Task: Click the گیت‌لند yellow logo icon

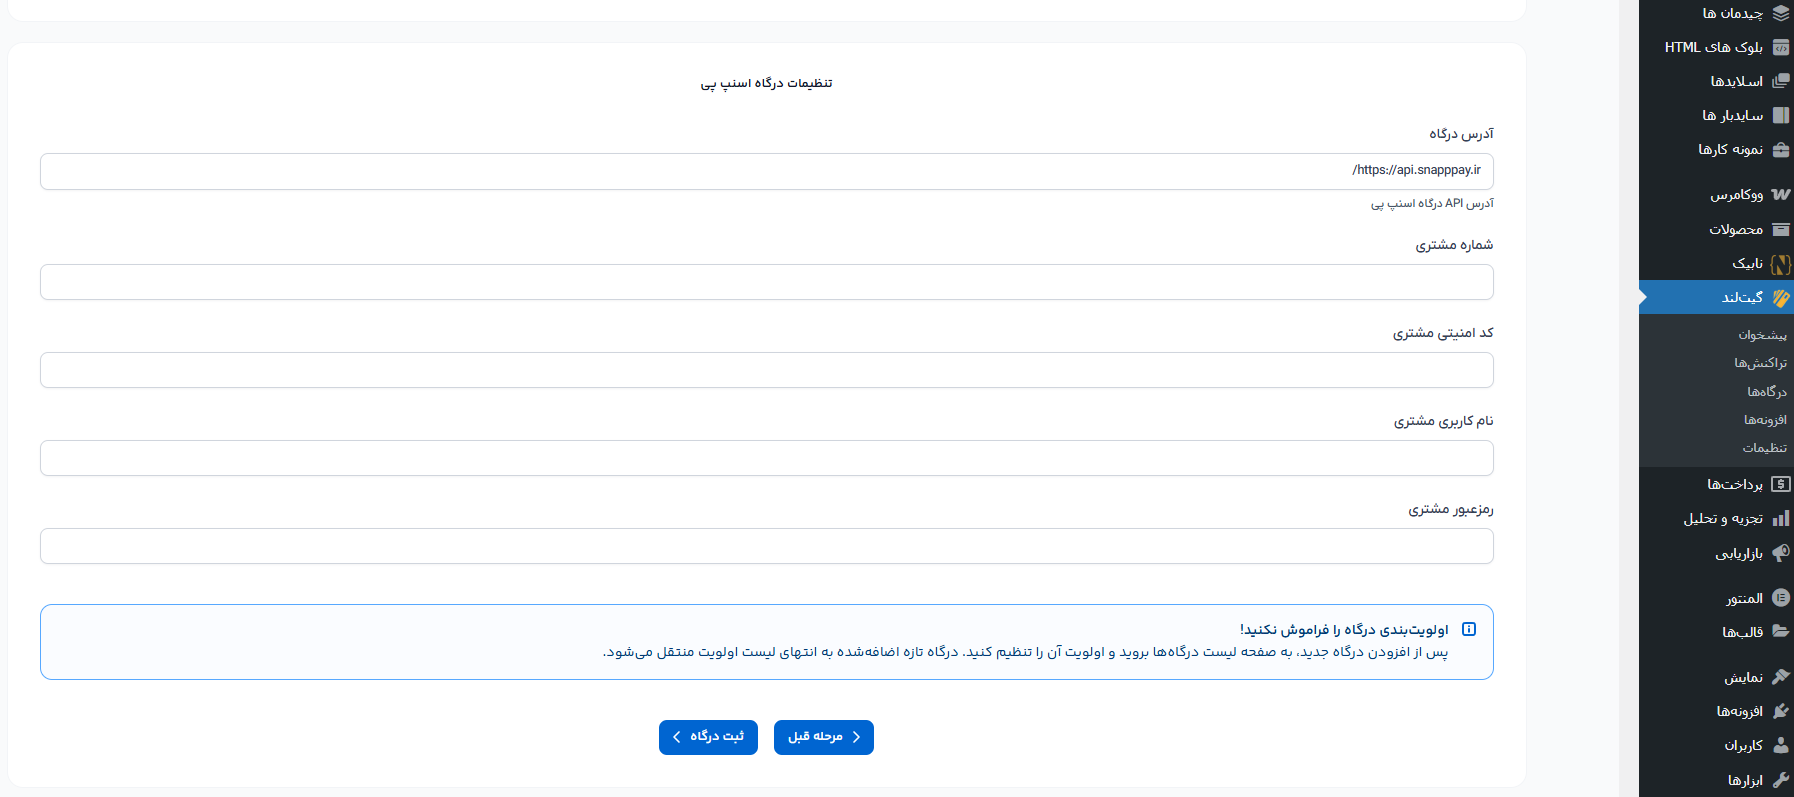Action: (1780, 297)
